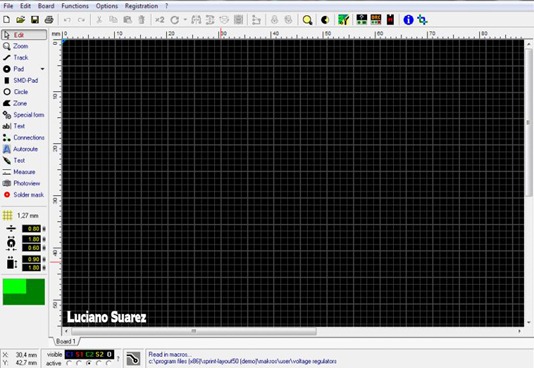
Task: Open the Edit menu
Action: (x=25, y=6)
